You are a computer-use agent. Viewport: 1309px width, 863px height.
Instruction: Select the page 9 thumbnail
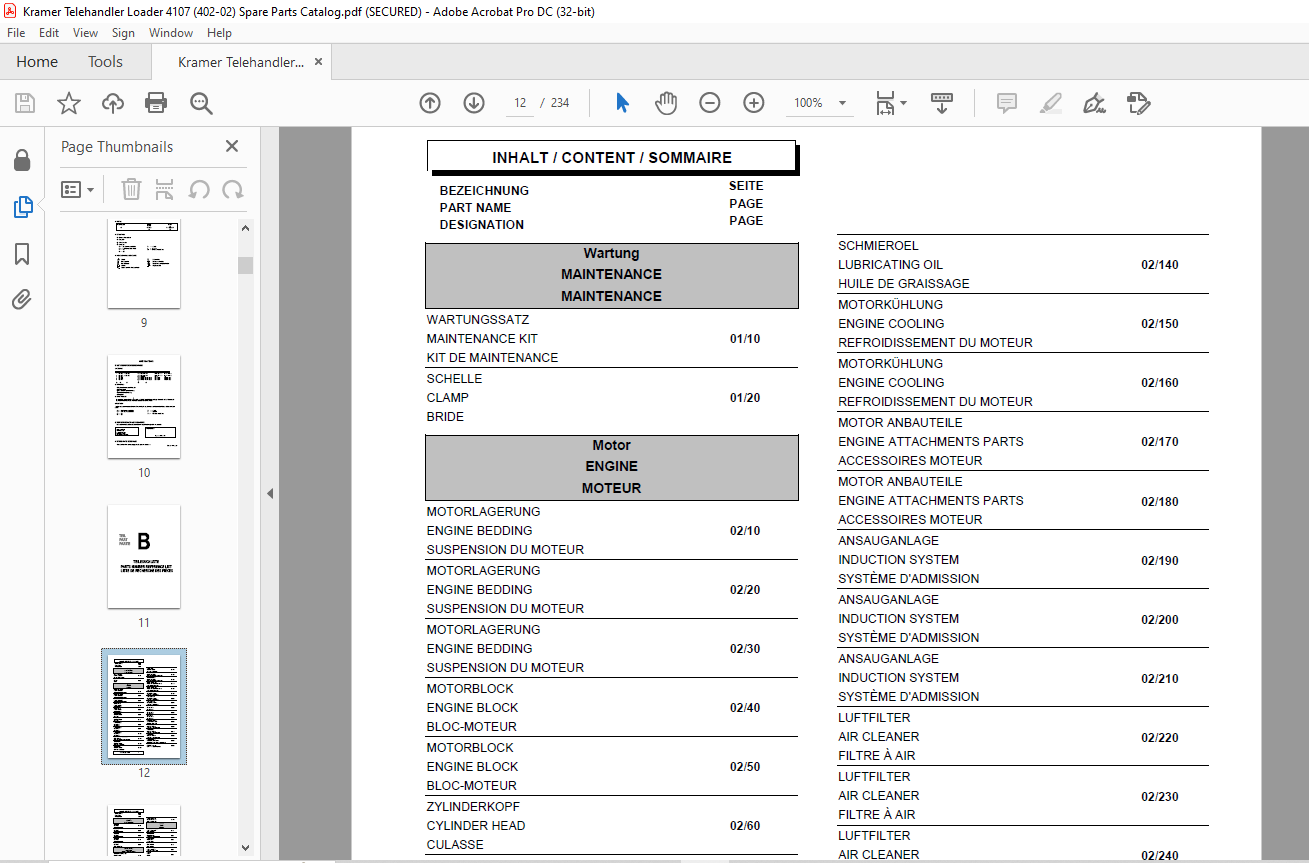click(144, 264)
